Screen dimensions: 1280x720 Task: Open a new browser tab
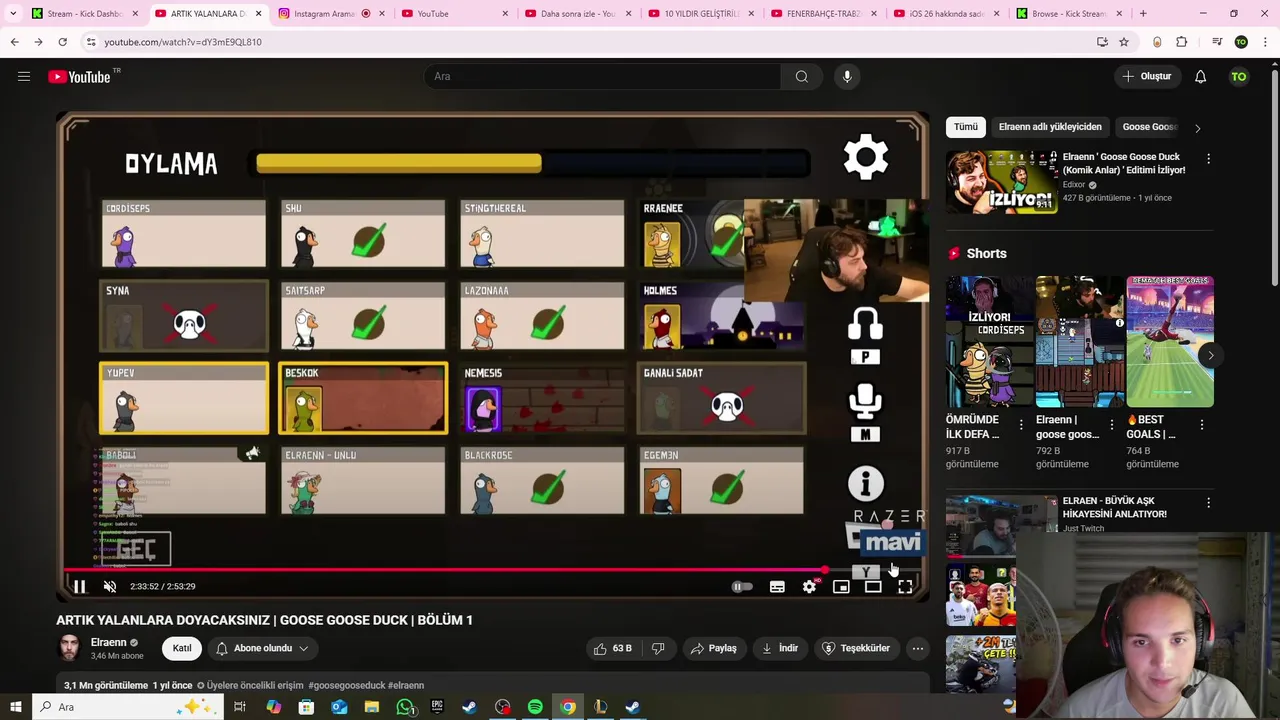point(1143,13)
